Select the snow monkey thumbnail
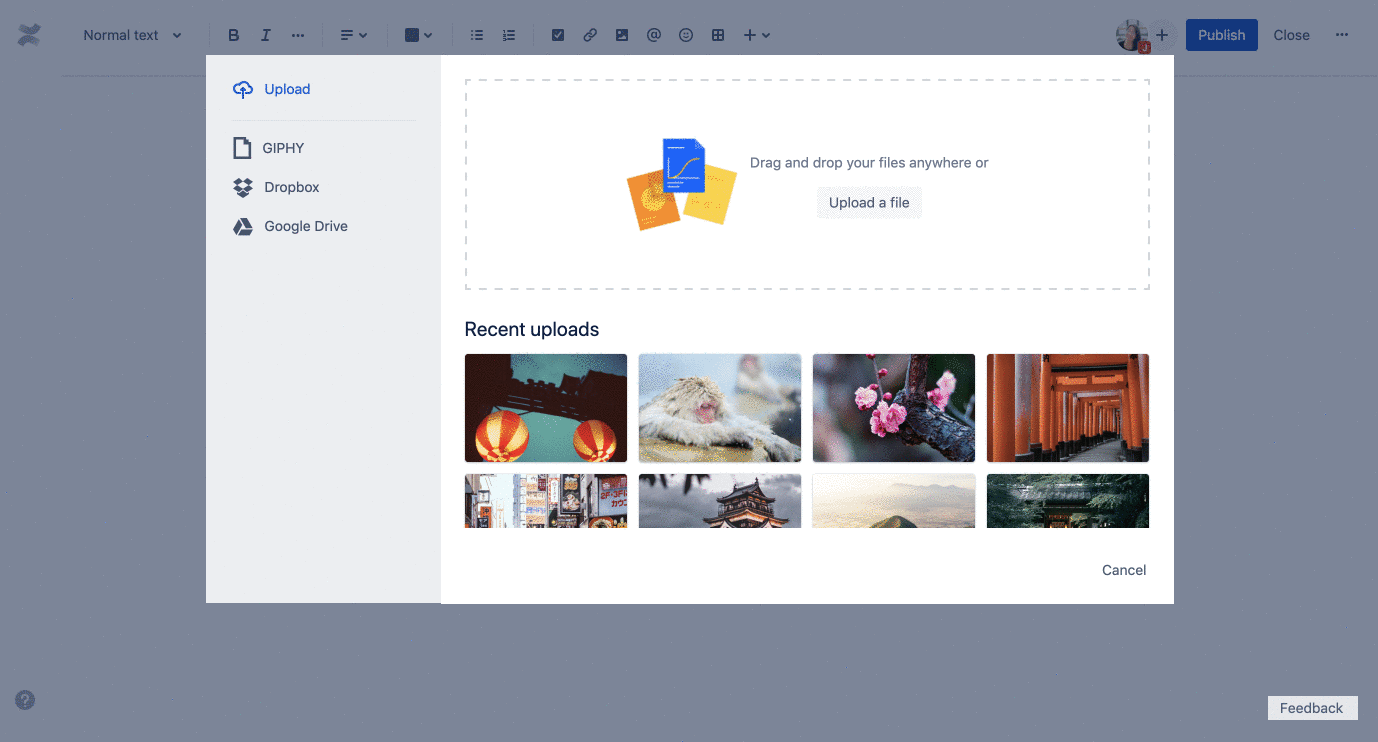 [720, 408]
